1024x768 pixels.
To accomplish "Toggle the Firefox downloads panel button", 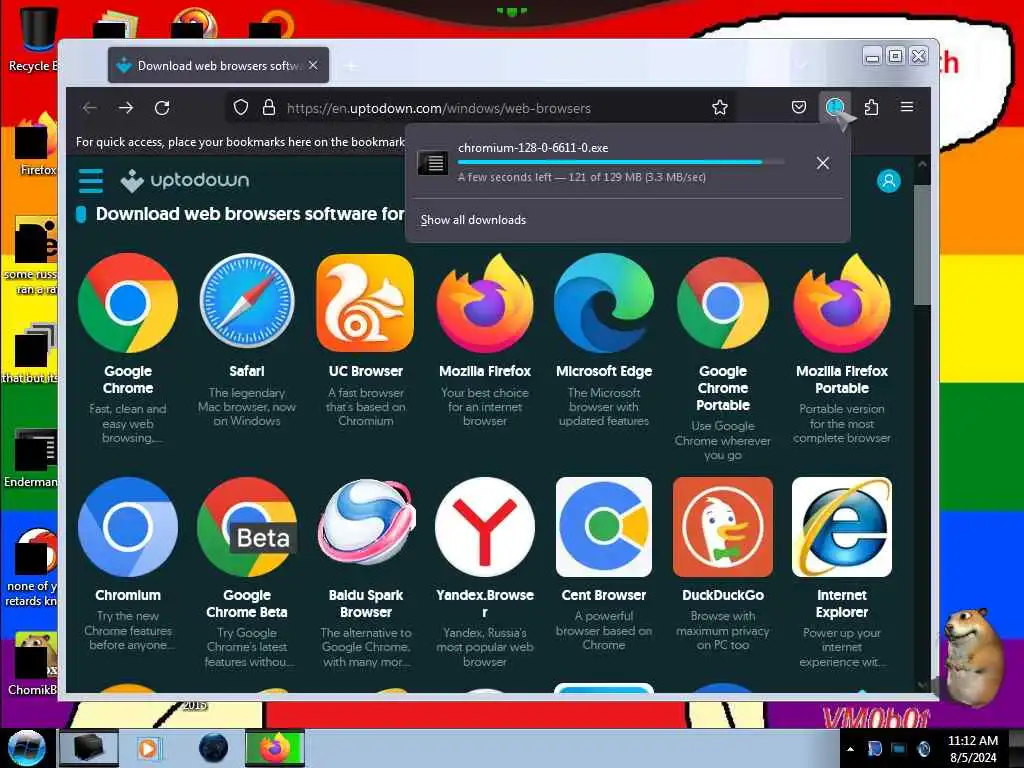I will point(835,107).
